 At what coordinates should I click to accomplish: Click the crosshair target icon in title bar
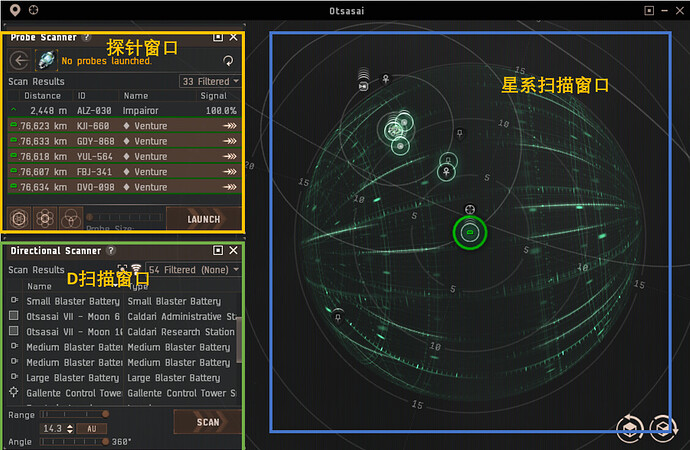click(x=33, y=10)
